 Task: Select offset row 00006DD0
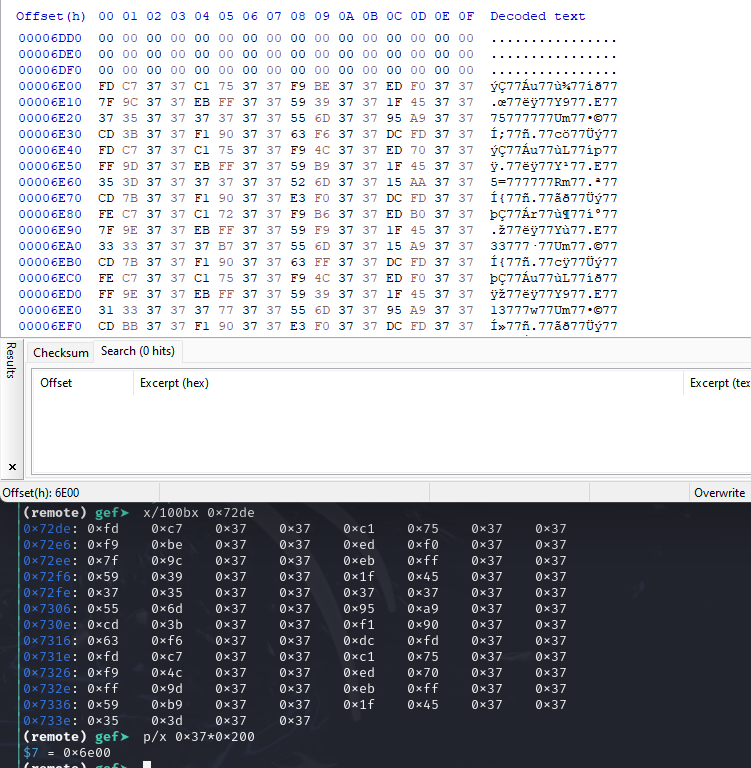[50, 38]
